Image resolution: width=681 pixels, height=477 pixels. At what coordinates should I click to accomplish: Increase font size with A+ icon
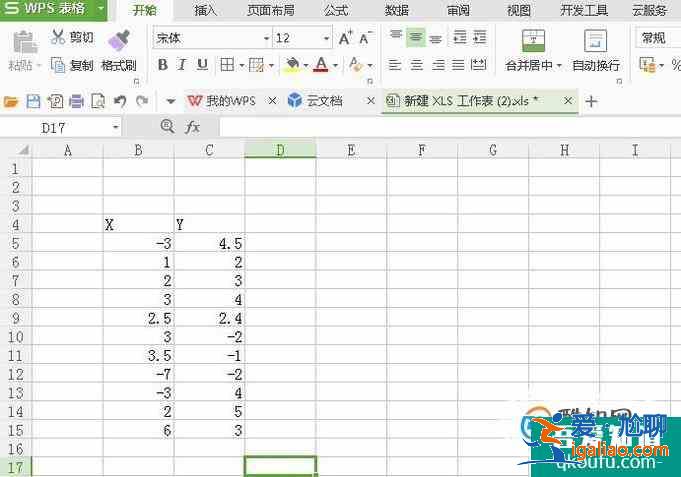[x=345, y=38]
